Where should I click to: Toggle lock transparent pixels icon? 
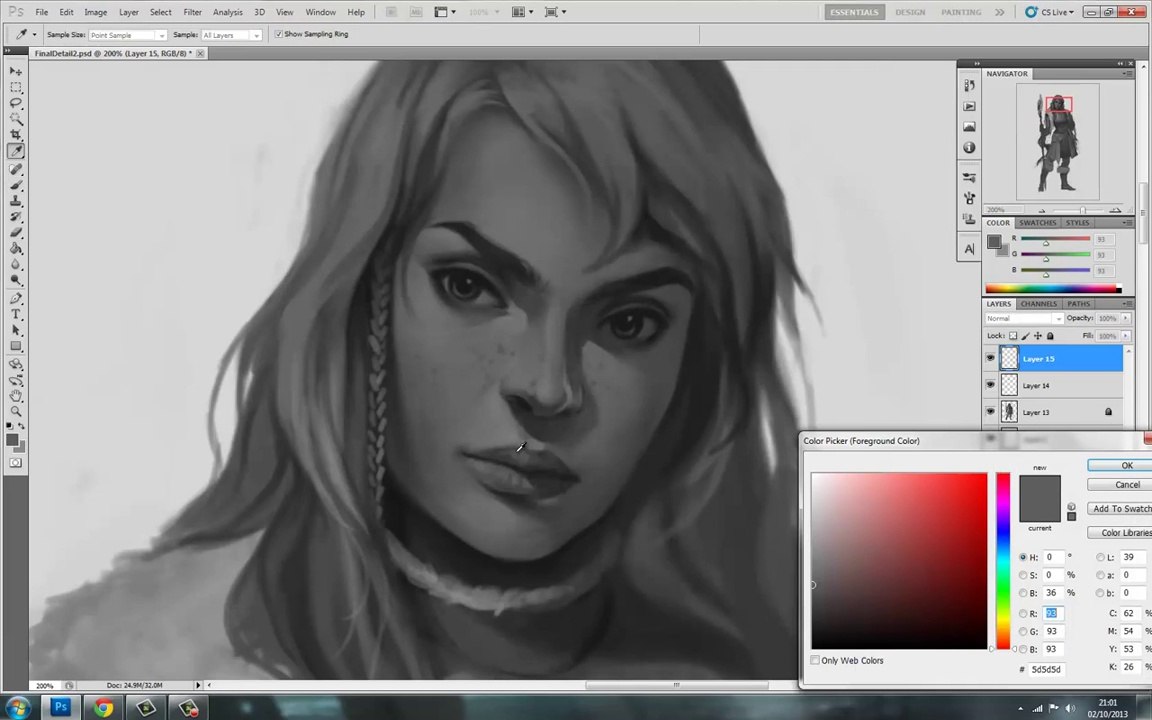coord(1013,336)
